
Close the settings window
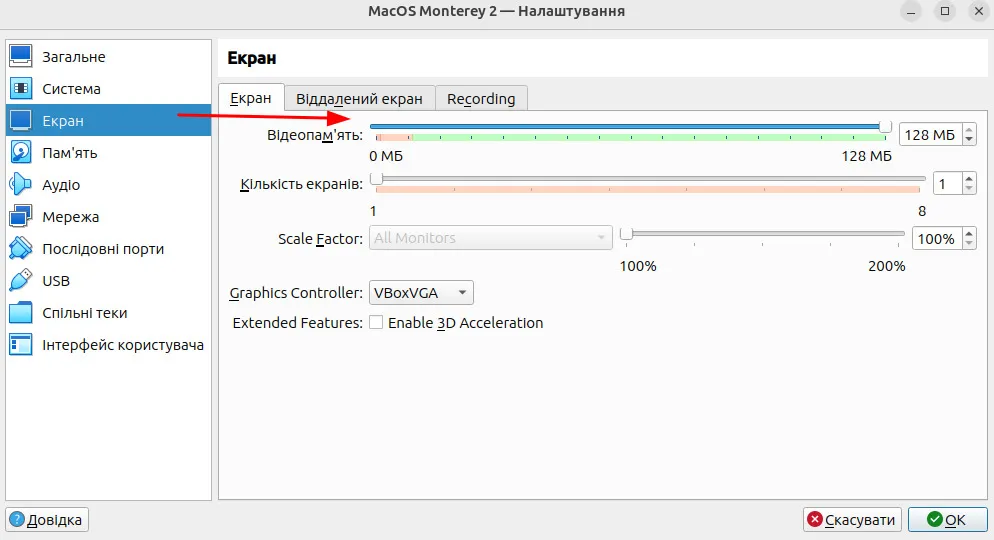(979, 11)
